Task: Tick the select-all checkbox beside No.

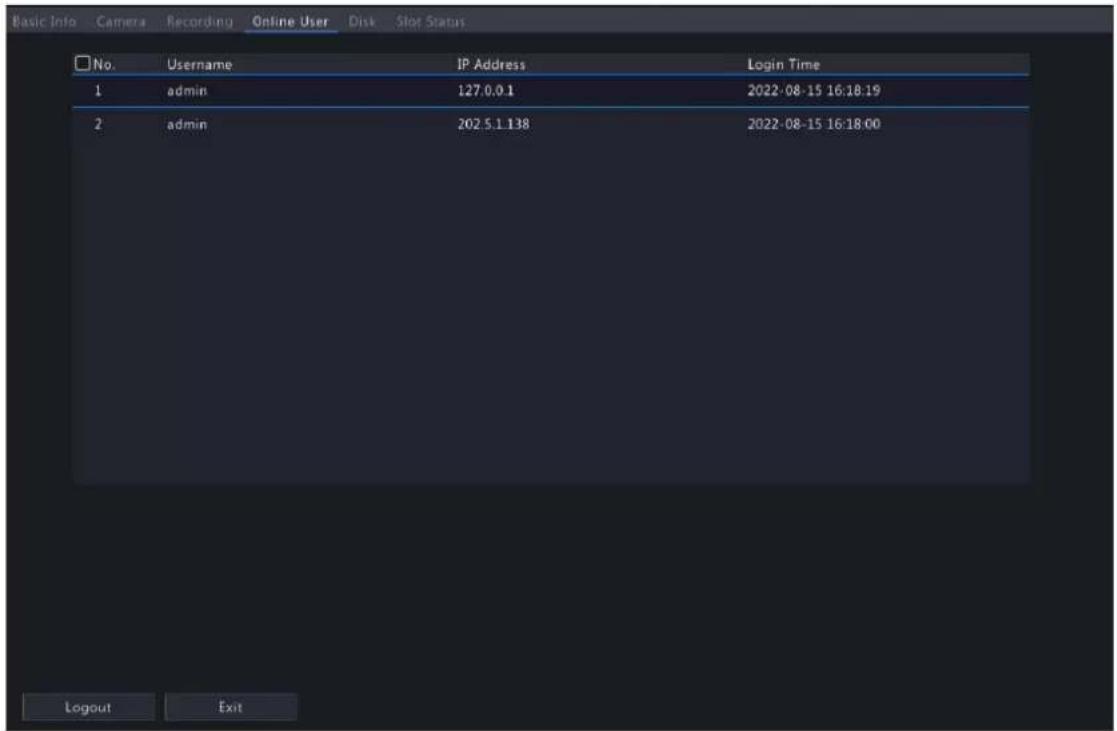Action: tap(83, 63)
